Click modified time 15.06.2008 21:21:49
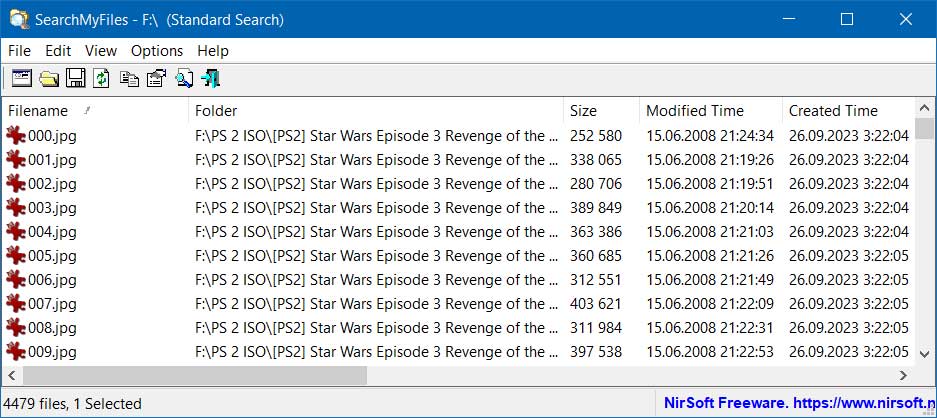Image resolution: width=937 pixels, height=418 pixels. 710,280
